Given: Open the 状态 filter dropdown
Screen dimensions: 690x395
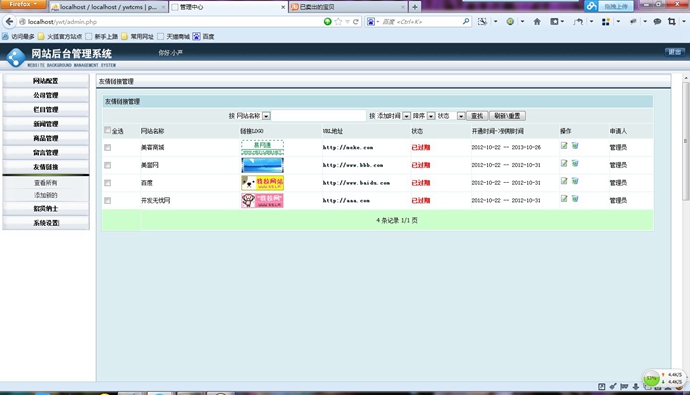Looking at the screenshot, I should pos(461,116).
